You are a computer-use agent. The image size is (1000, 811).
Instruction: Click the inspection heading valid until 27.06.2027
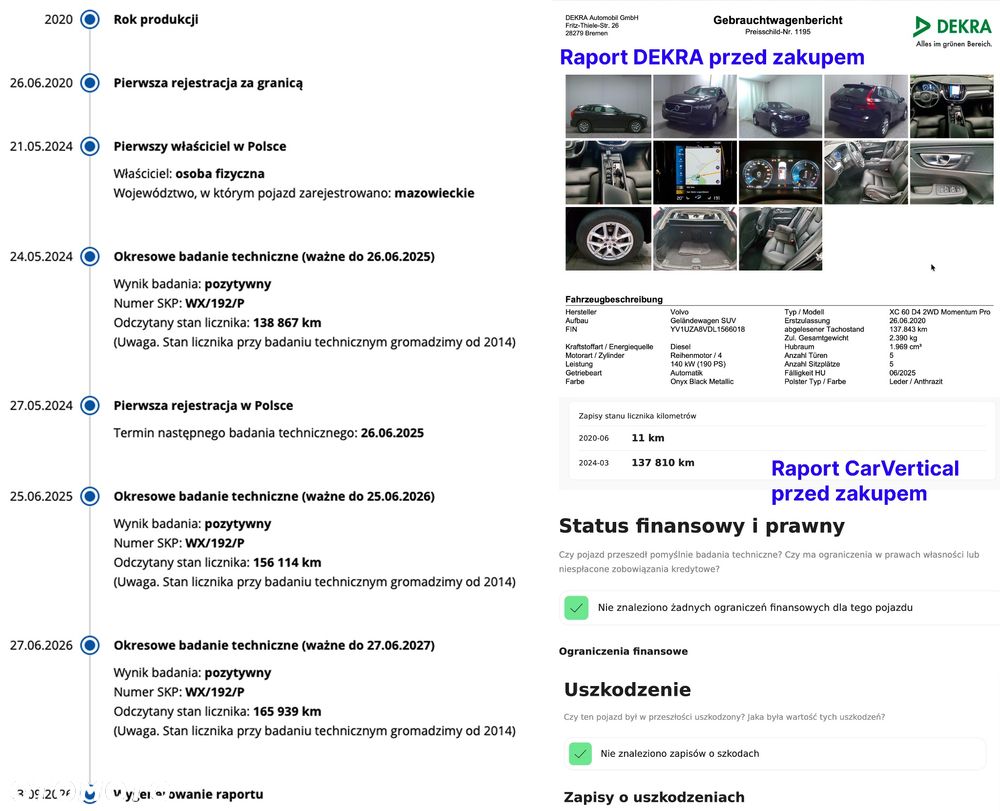click(274, 645)
